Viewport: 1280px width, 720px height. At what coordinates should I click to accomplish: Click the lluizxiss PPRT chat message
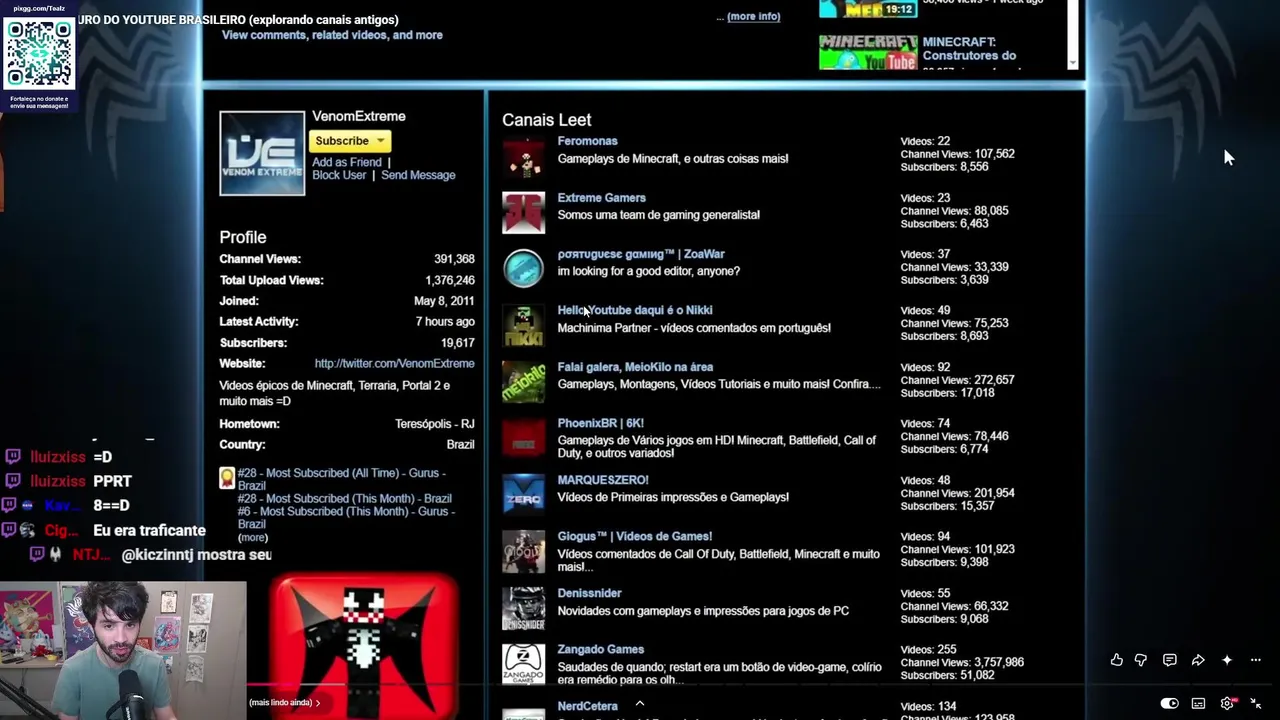tap(70, 481)
